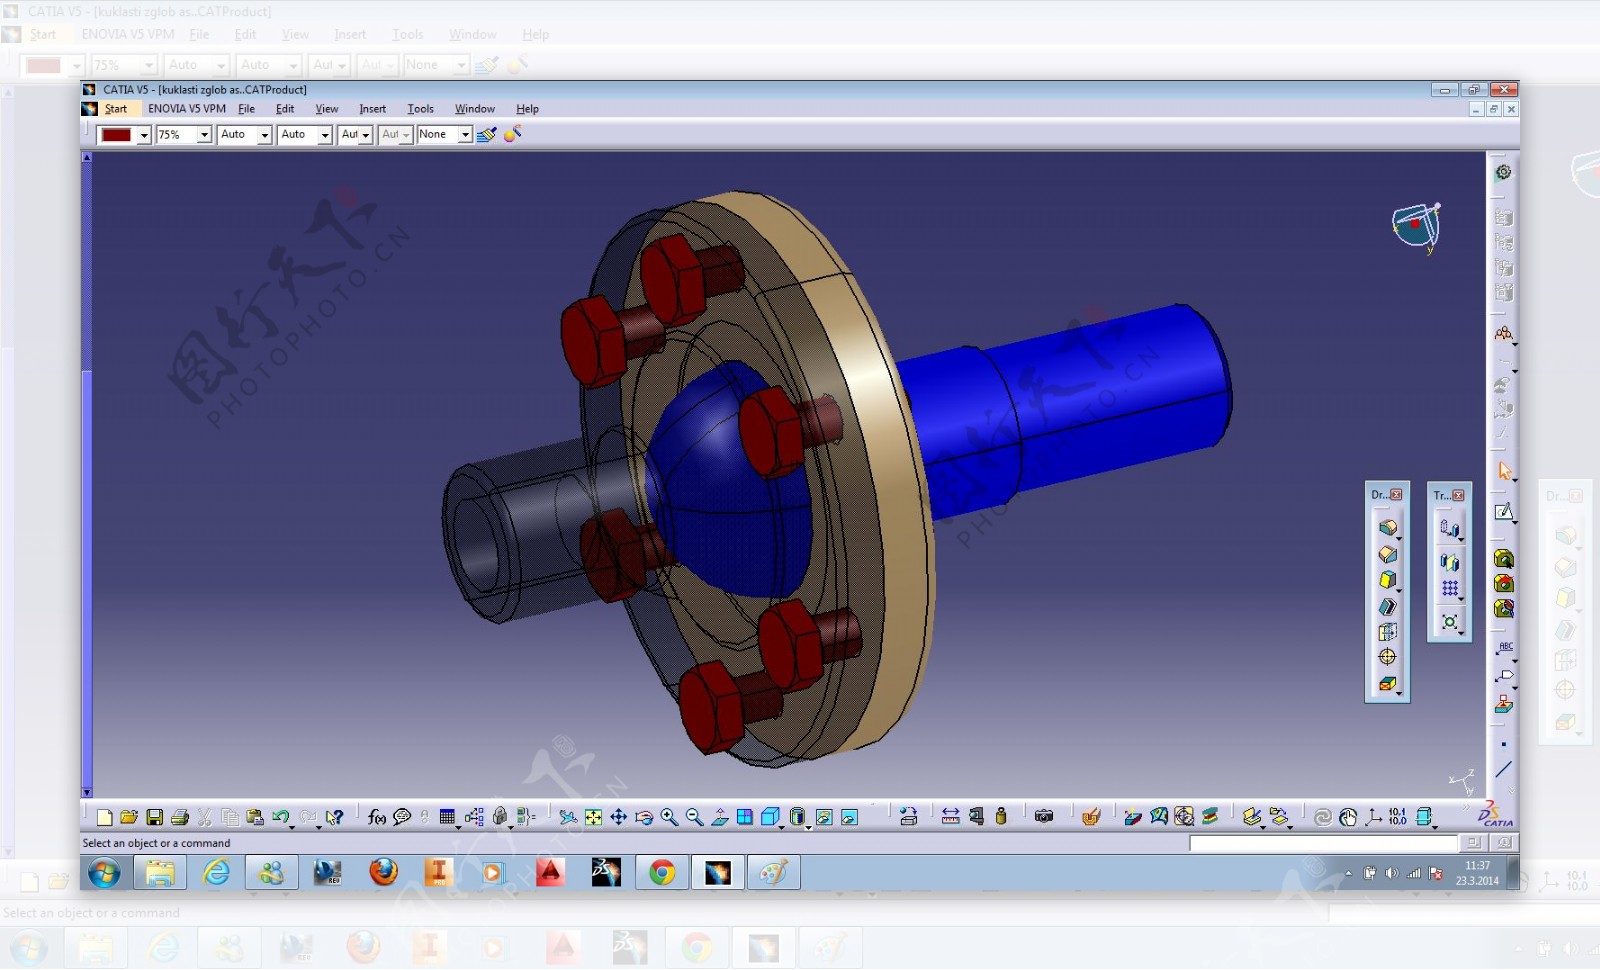The image size is (1600, 970).
Task: Open the first Auto line thickness dropdown
Action: [x=265, y=135]
